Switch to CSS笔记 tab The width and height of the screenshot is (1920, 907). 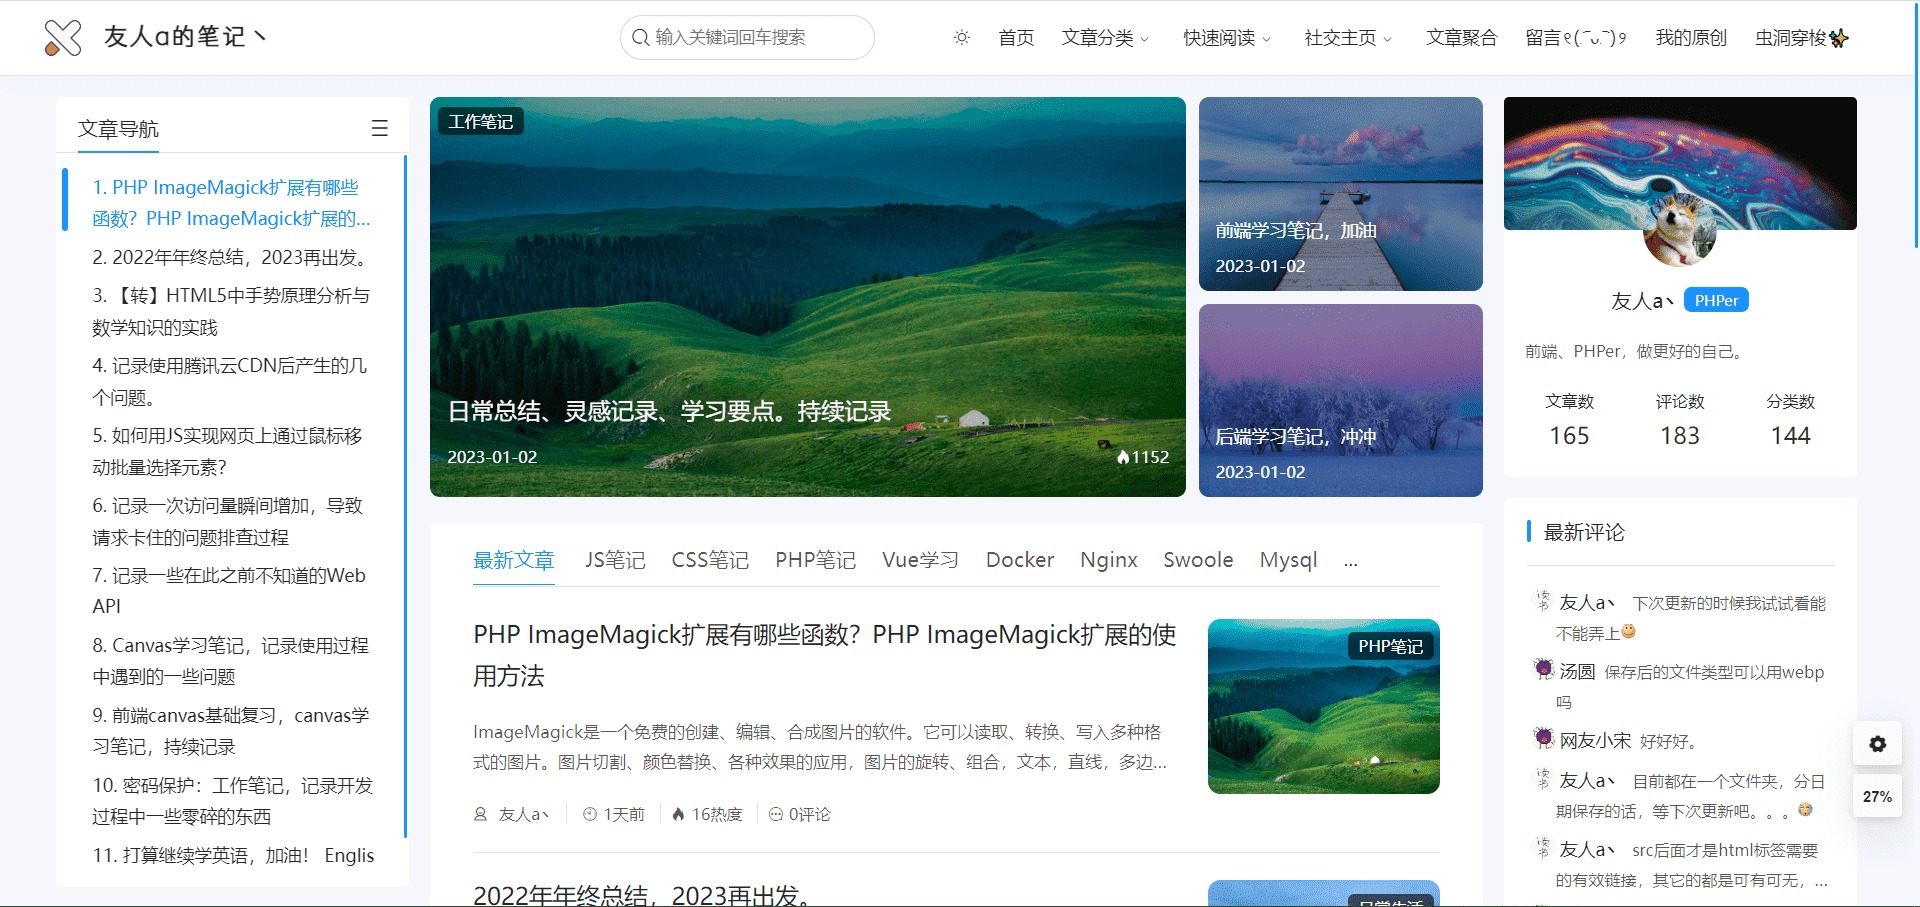[x=710, y=560]
